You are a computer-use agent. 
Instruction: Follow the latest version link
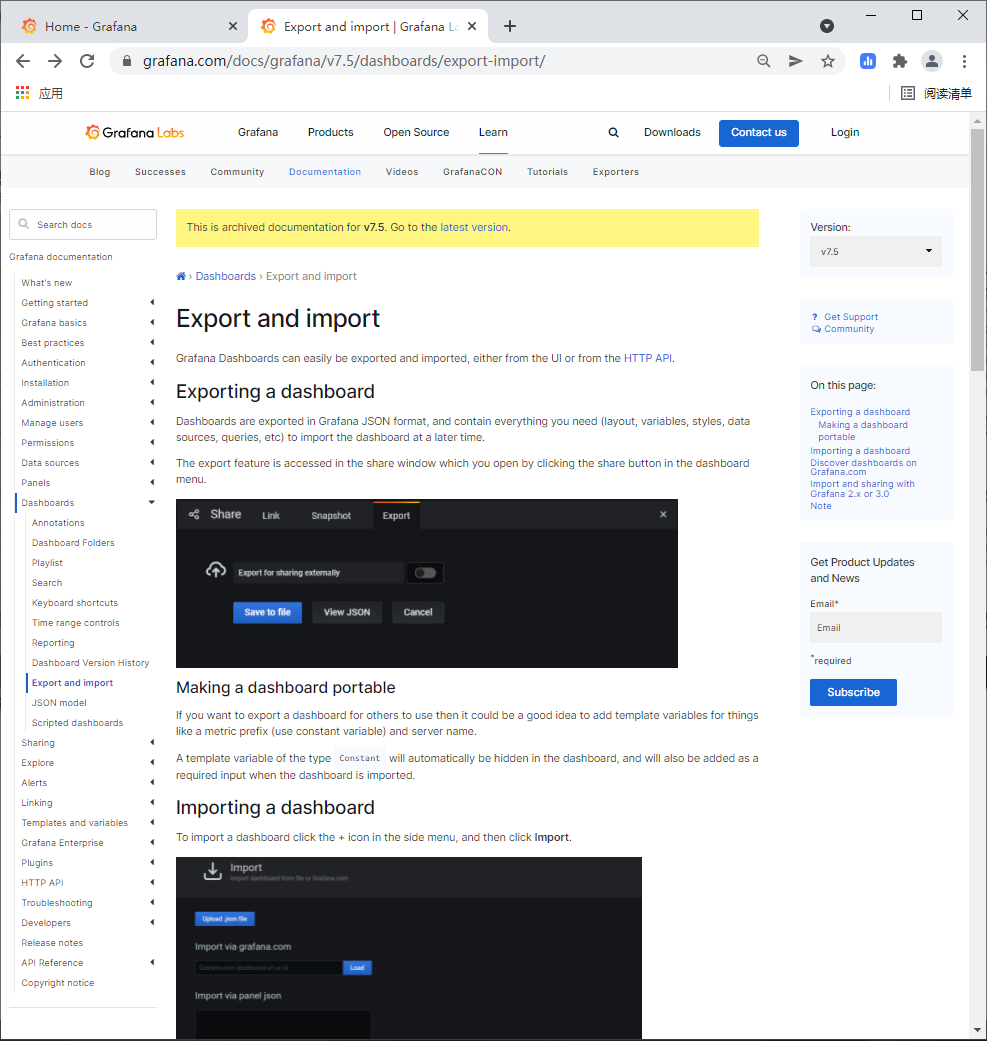[x=474, y=227]
